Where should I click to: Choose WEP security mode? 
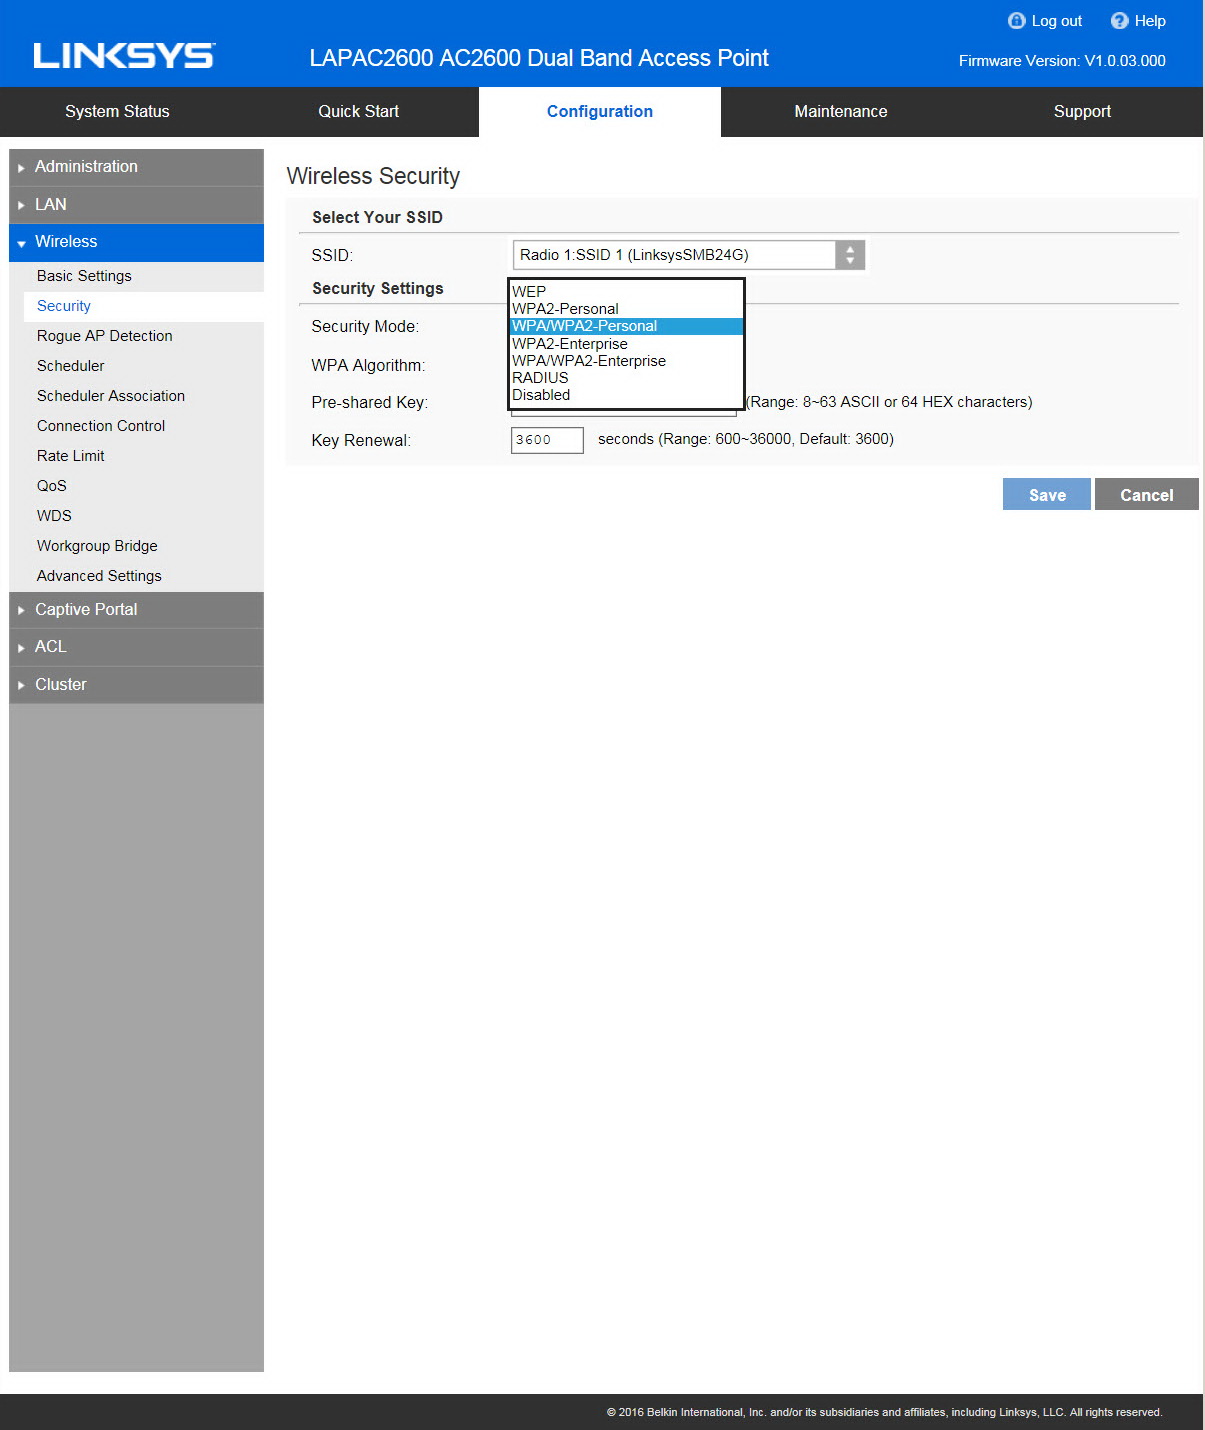(626, 292)
